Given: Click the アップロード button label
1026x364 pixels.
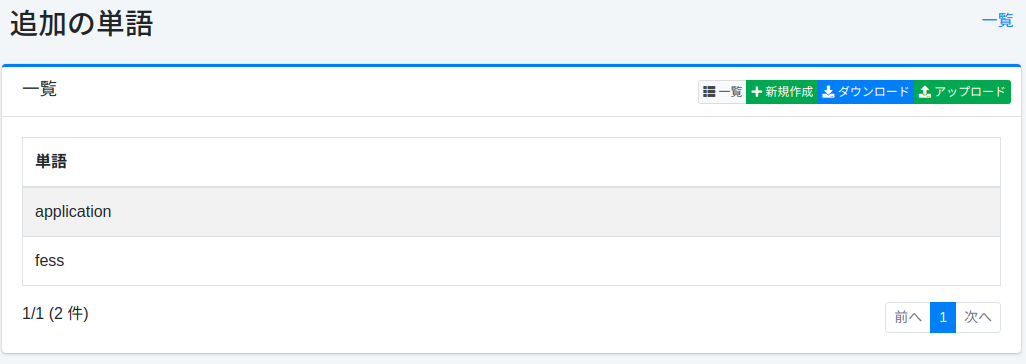Looking at the screenshot, I should click(x=970, y=92).
